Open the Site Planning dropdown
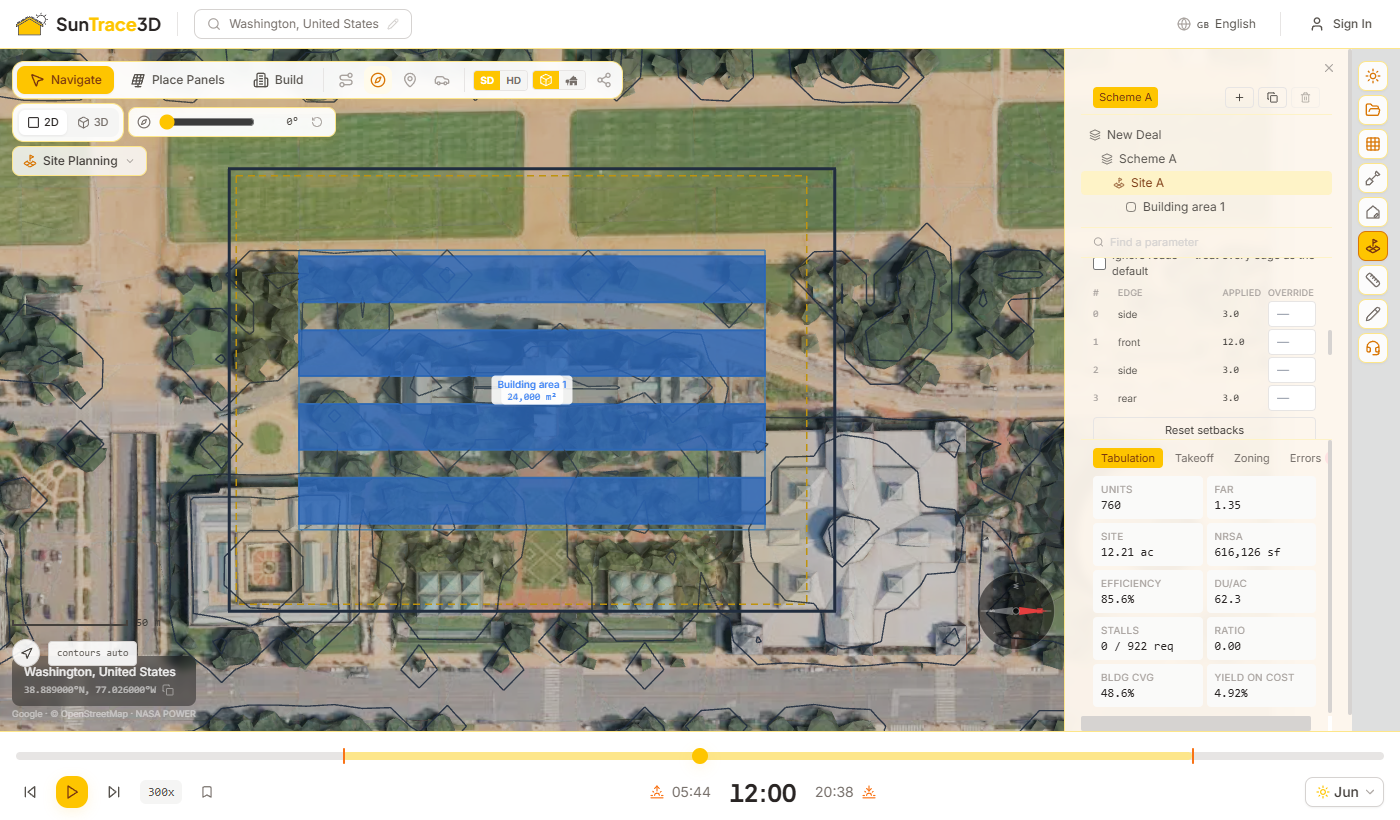1400x820 pixels. (x=80, y=161)
